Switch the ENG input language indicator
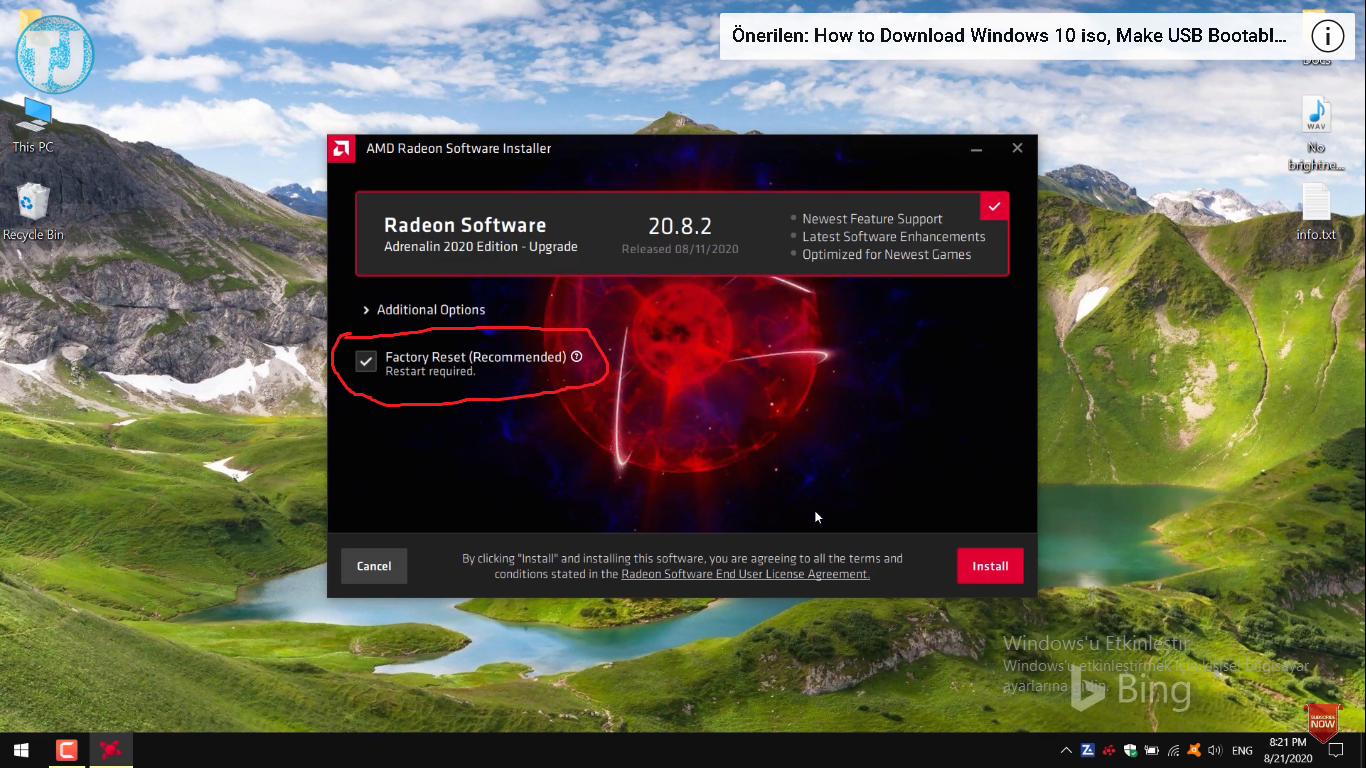 click(x=1242, y=751)
